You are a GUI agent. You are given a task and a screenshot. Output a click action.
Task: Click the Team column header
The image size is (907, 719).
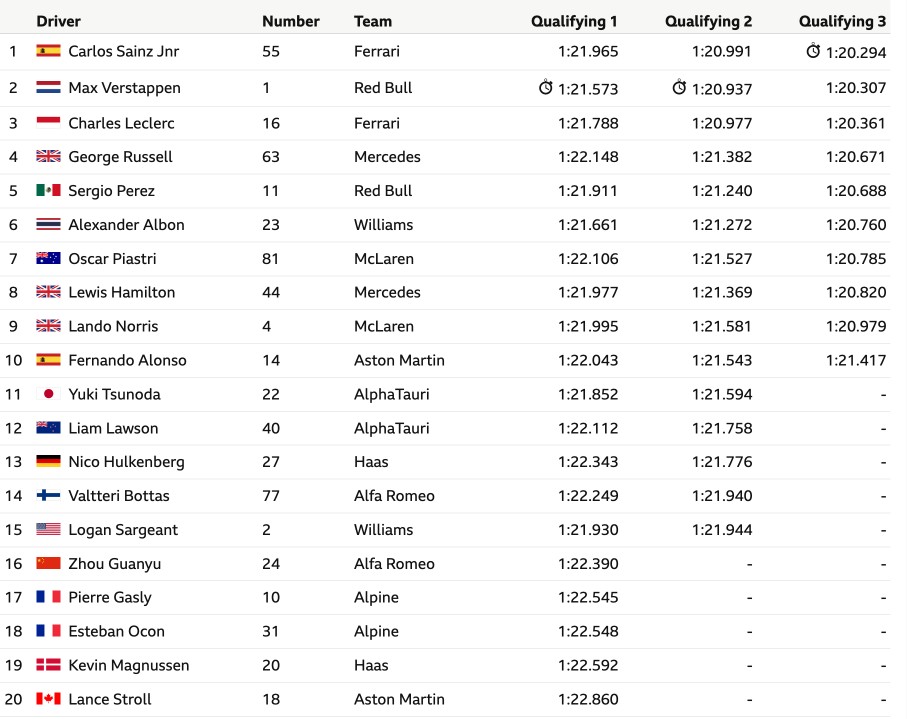(373, 21)
